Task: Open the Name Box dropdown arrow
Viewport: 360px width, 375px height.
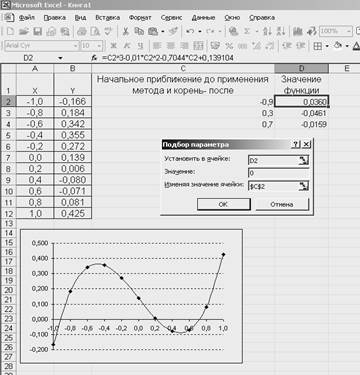Action: pos(60,58)
